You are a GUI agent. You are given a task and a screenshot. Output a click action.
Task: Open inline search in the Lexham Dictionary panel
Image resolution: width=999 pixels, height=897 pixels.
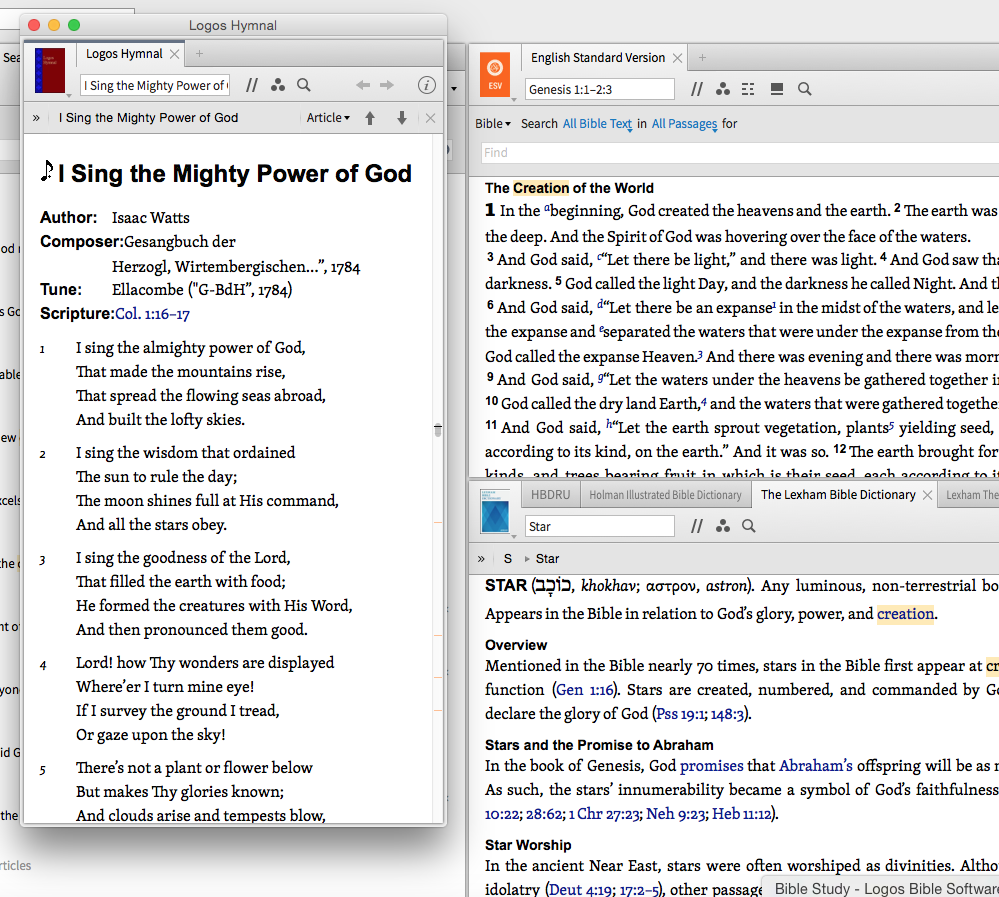(x=749, y=526)
